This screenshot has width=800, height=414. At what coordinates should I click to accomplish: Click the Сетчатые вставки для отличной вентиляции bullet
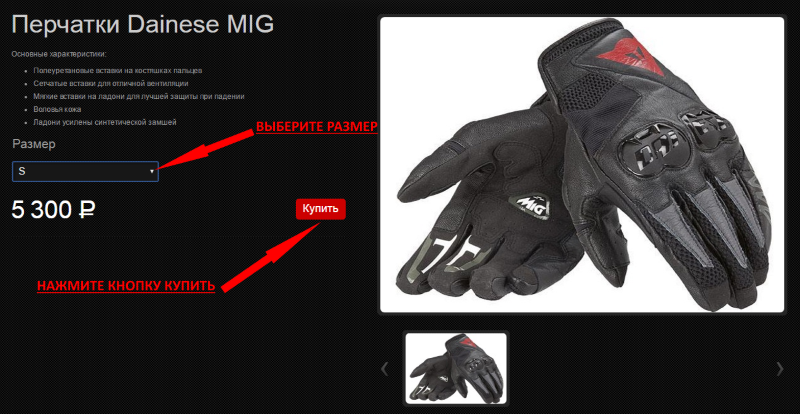coord(111,83)
